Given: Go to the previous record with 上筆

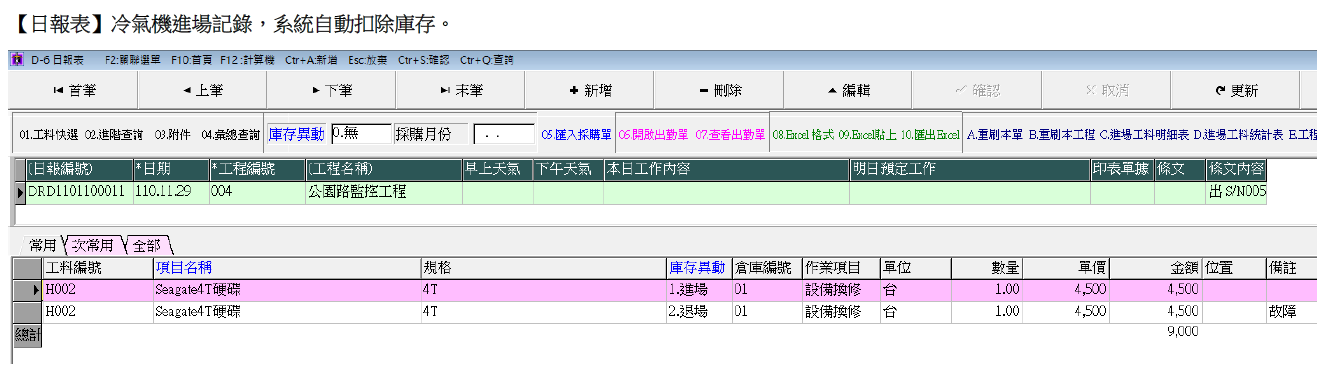Looking at the screenshot, I should [202, 90].
